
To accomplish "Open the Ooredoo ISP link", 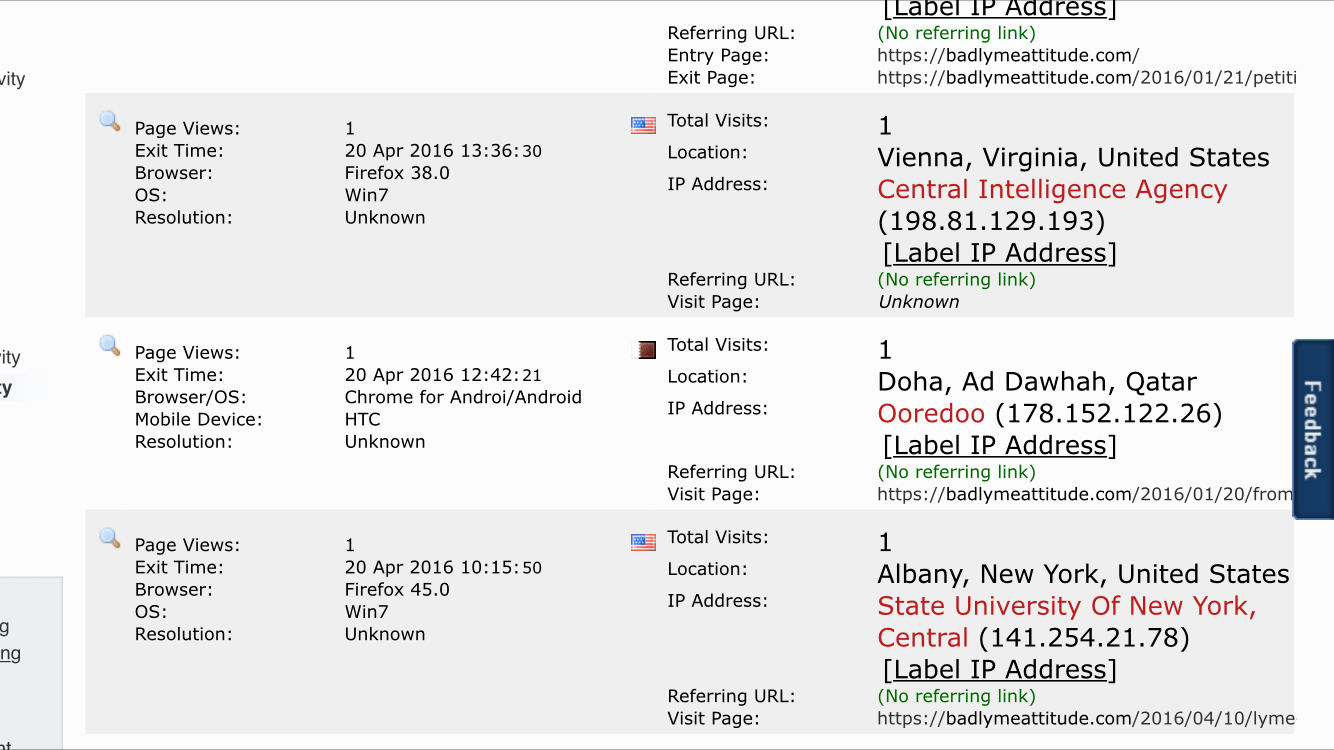I will [930, 413].
